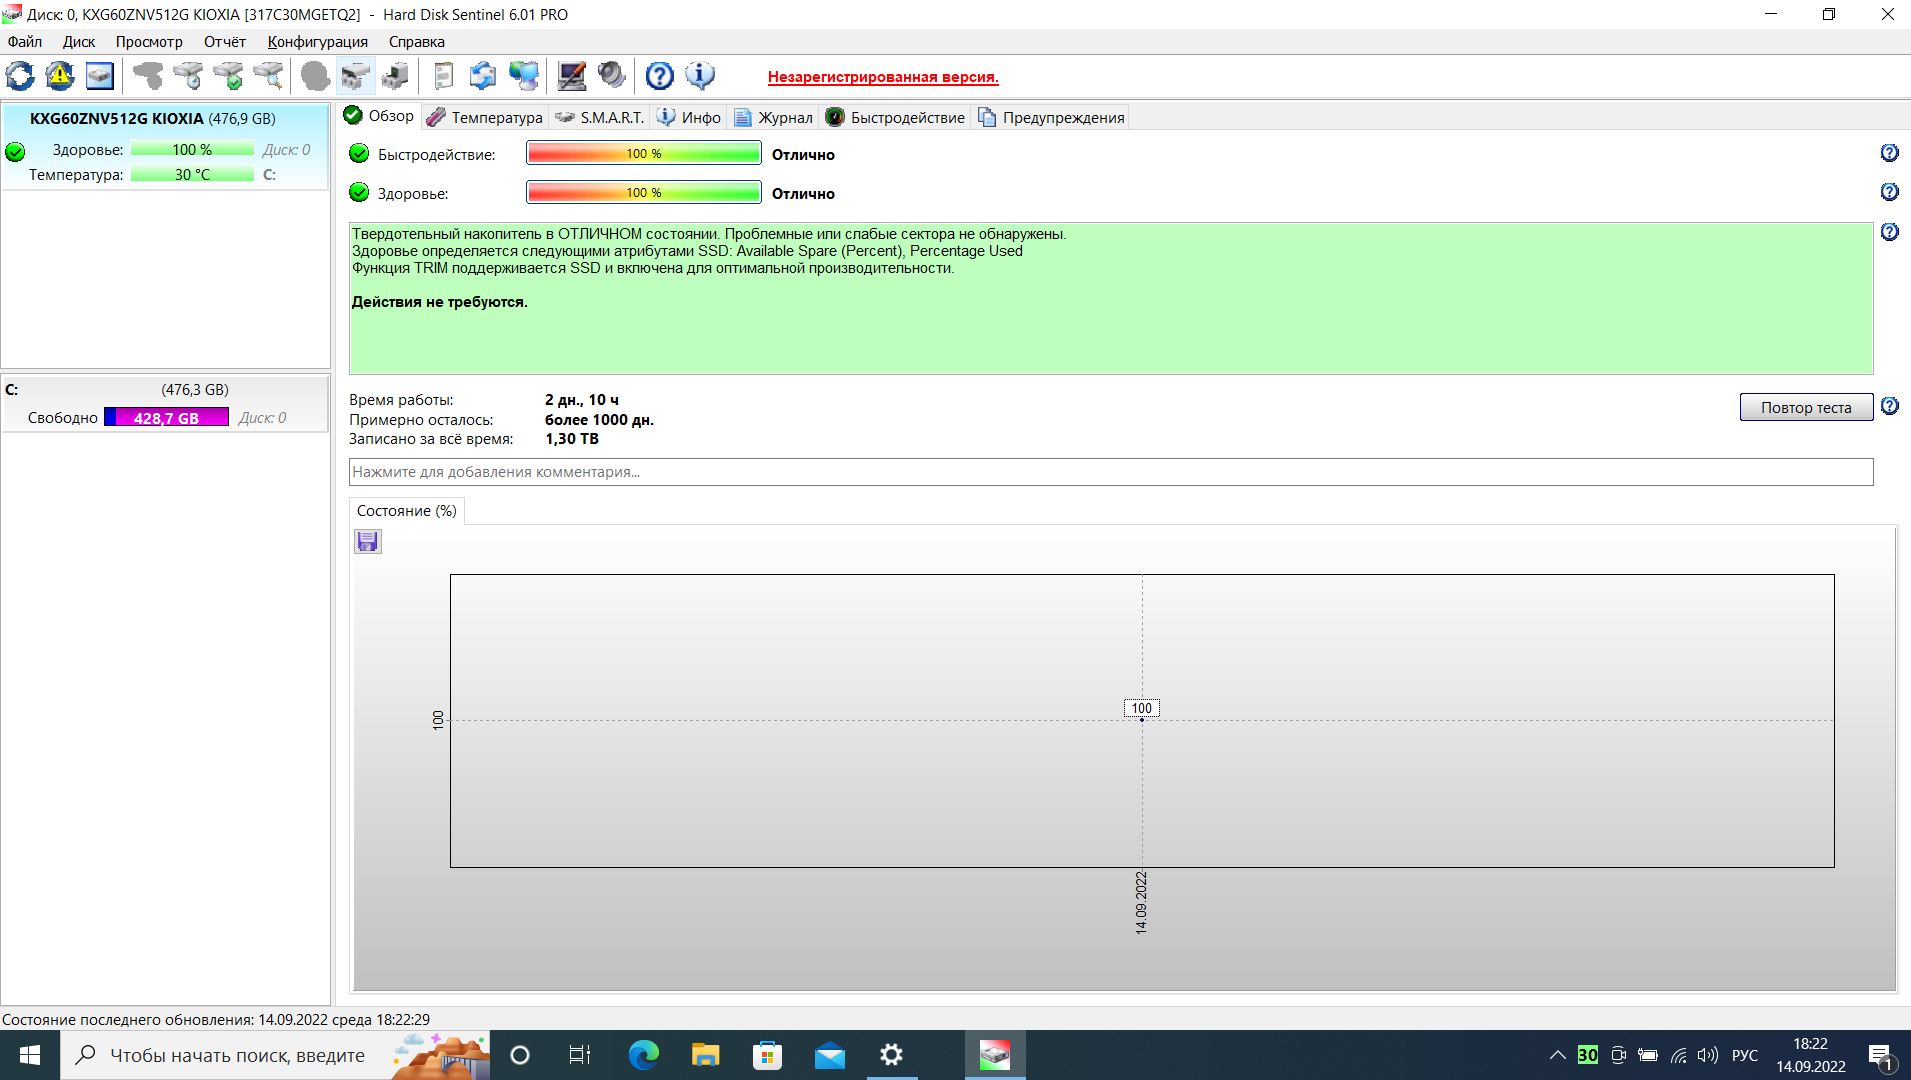The height and width of the screenshot is (1080, 1911).
Task: Click the disk and tower toolbar icon
Action: click(x=396, y=76)
